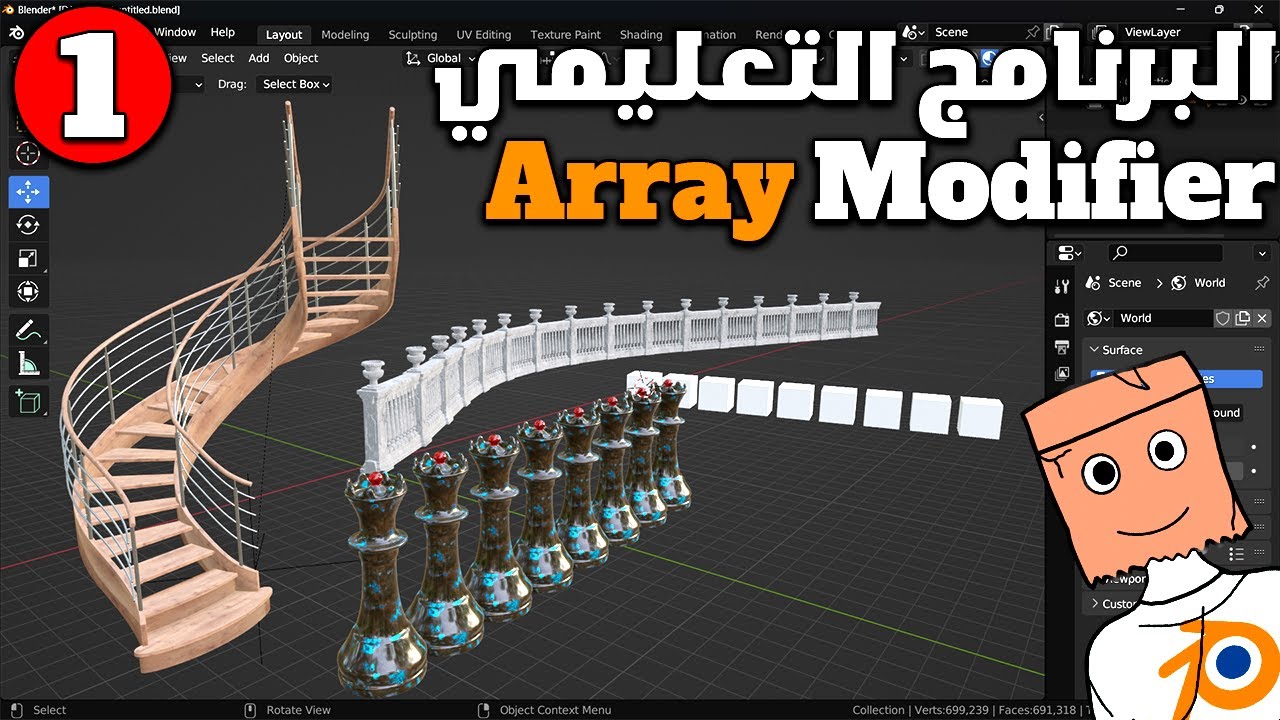Click the properties search field
Screen dimensions: 1280x720
1165,253
